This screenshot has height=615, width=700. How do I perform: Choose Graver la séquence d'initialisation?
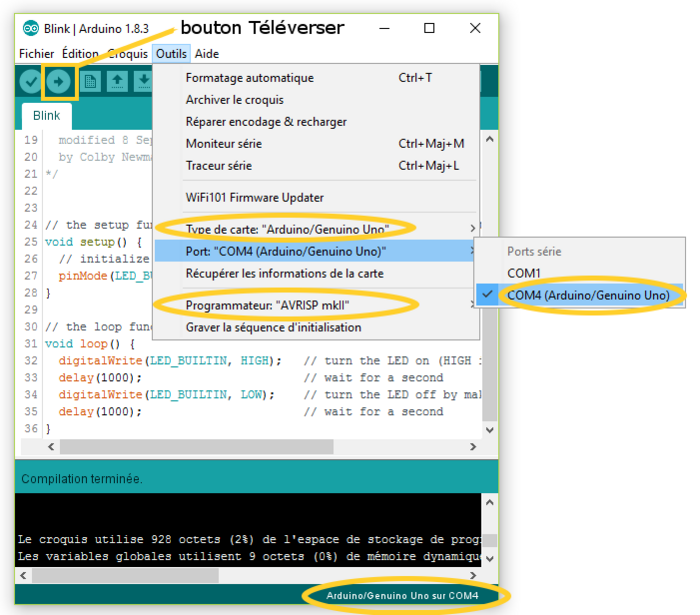pos(316,328)
